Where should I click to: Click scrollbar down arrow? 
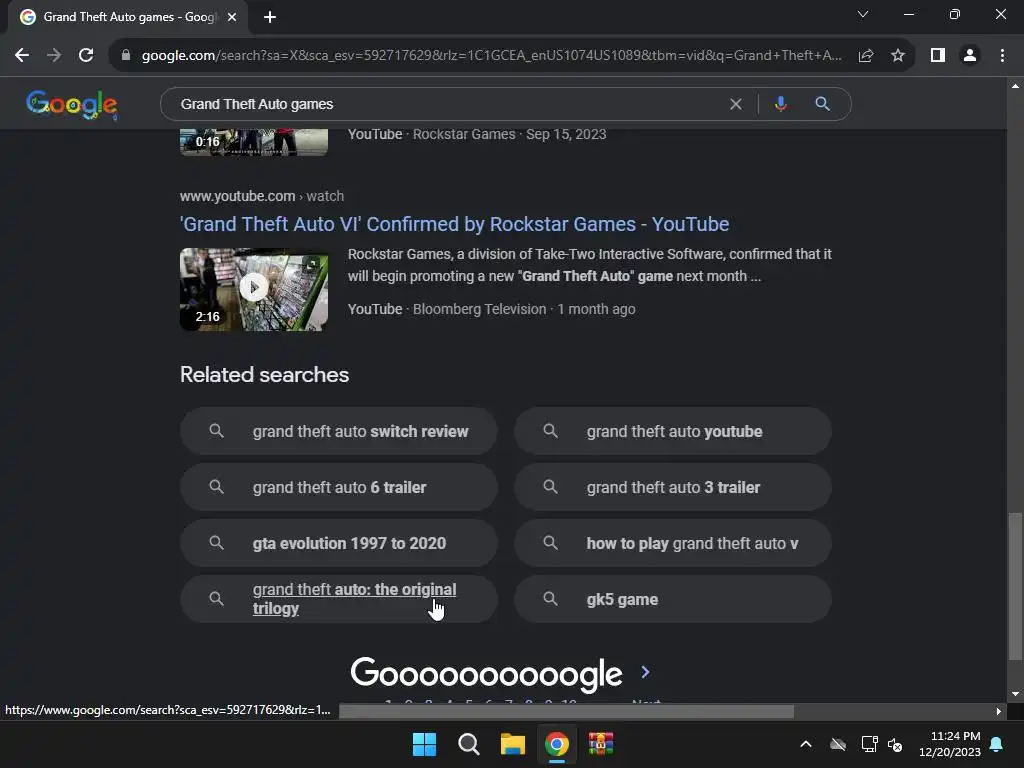click(x=1015, y=694)
